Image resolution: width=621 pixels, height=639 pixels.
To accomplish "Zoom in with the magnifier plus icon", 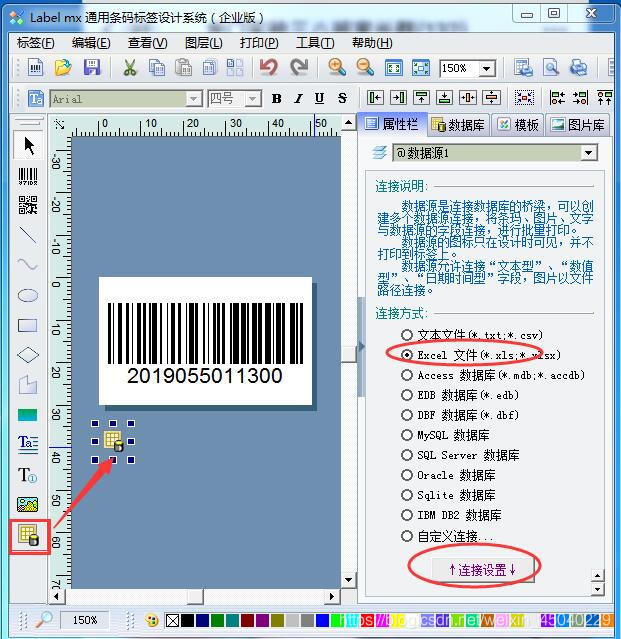I will point(337,68).
